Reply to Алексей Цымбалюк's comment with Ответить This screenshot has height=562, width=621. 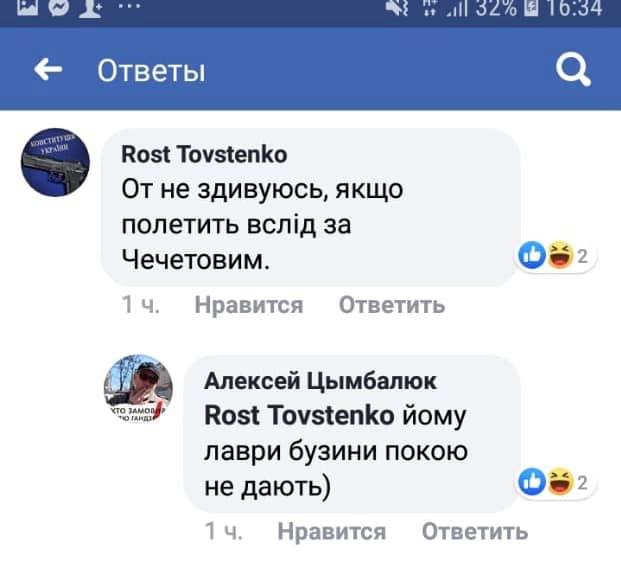pyautogui.click(x=475, y=531)
